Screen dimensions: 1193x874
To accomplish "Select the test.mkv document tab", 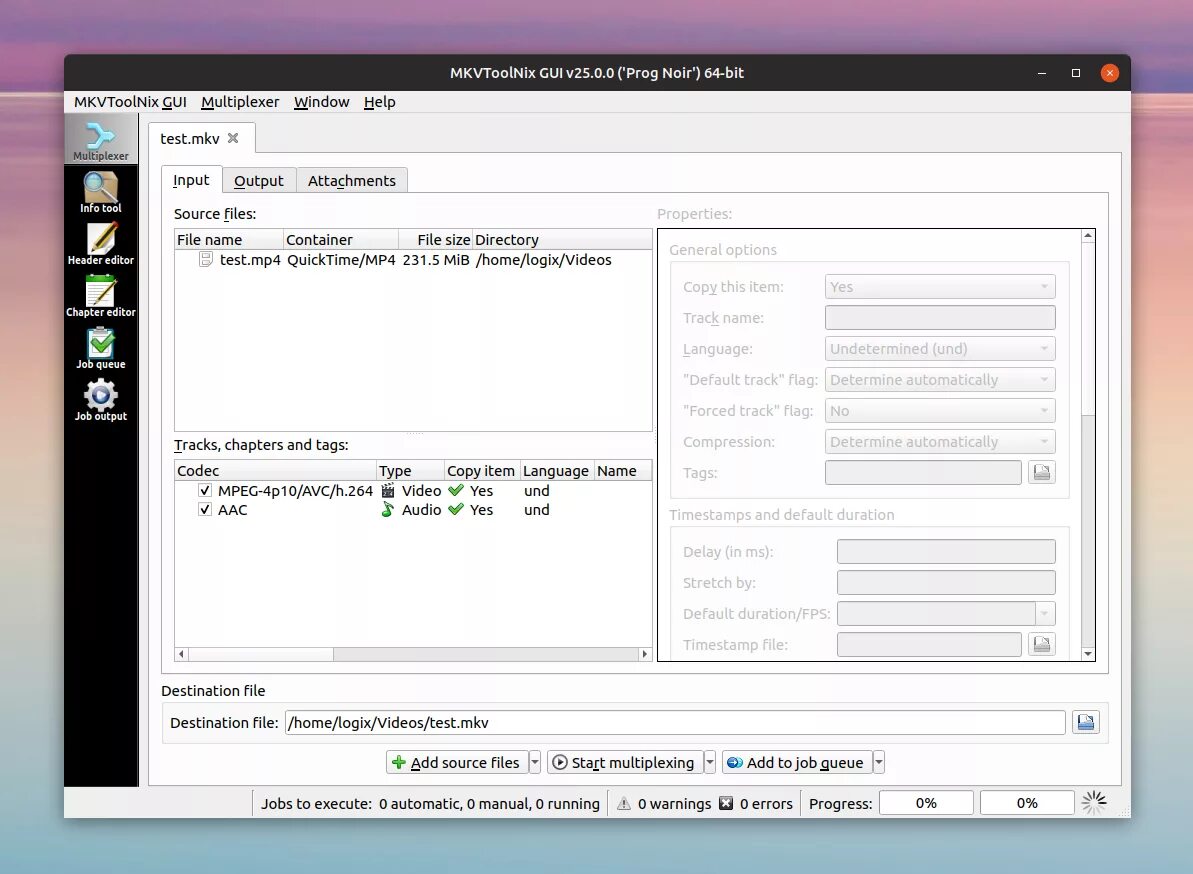I will 201,138.
